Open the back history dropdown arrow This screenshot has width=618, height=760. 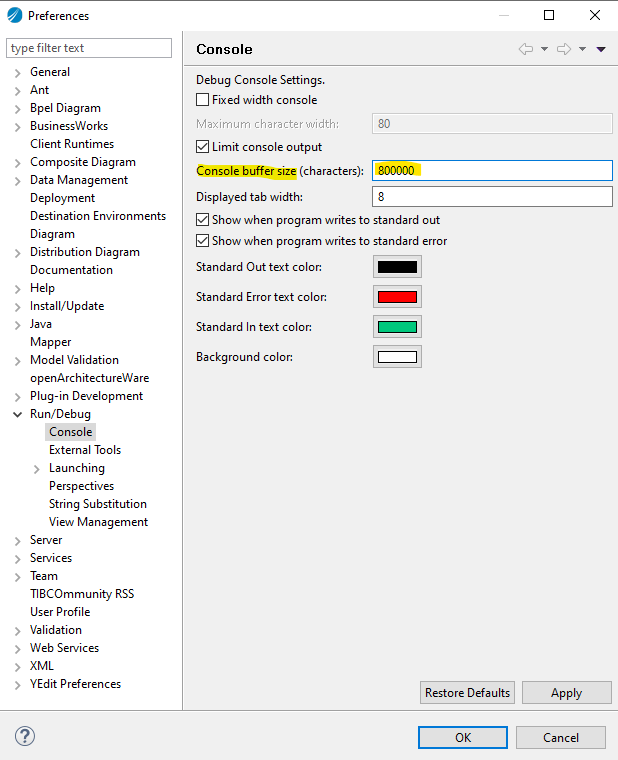pos(544,49)
